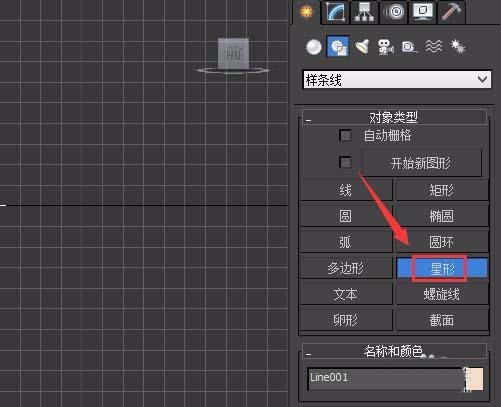The width and height of the screenshot is (501, 407).
Task: Select the 星形 star shape button
Action: 442,268
